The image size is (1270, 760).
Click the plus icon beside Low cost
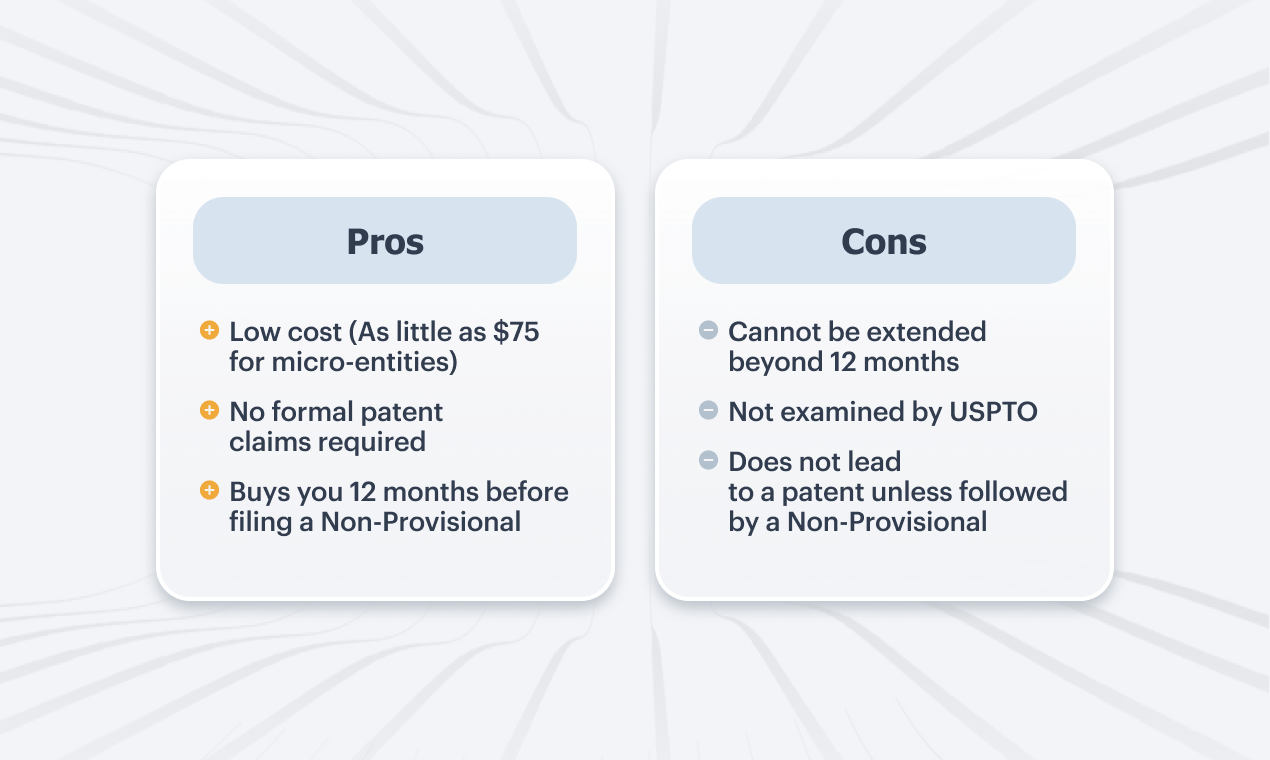pyautogui.click(x=209, y=329)
